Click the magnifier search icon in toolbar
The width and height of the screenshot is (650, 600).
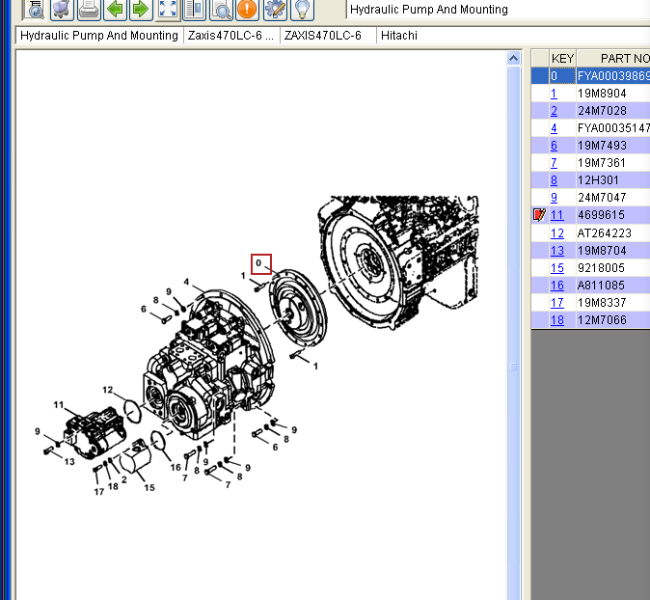click(221, 9)
